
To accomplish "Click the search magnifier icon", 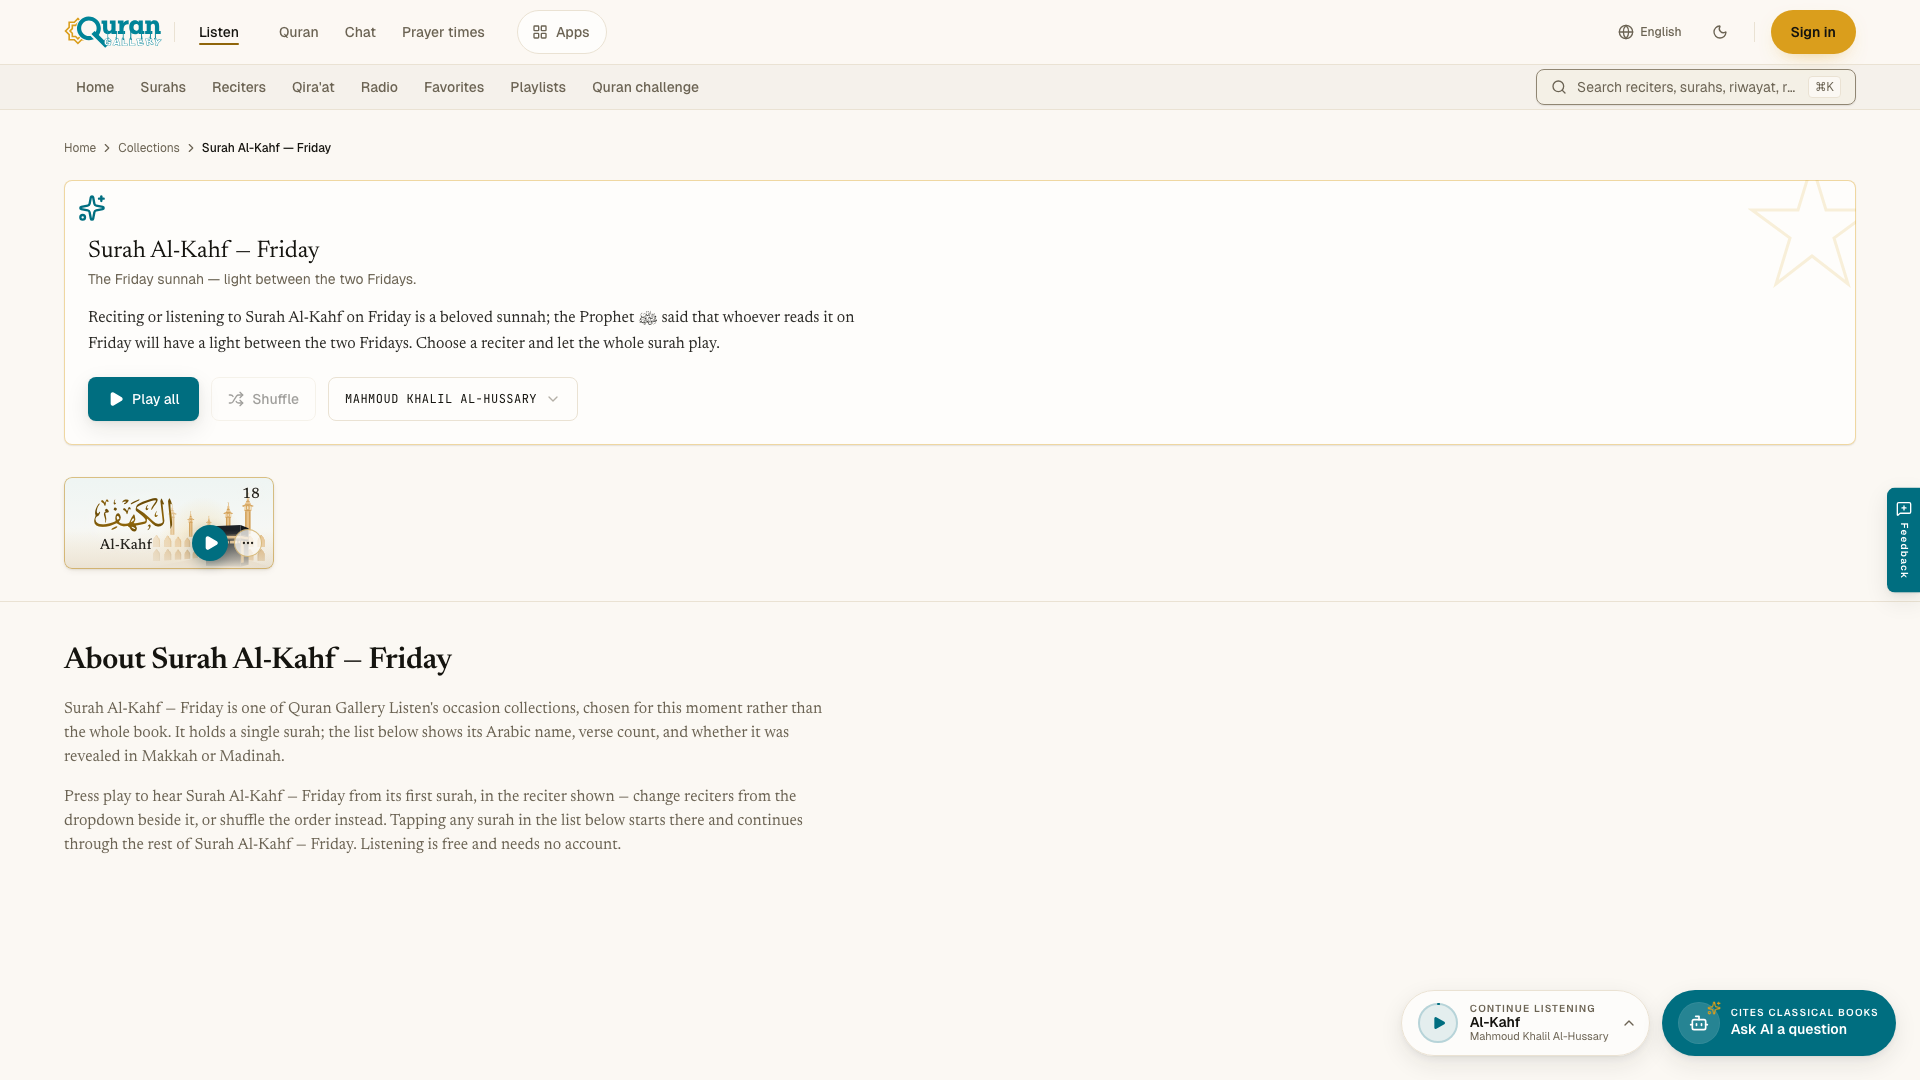I will [x=1559, y=87].
